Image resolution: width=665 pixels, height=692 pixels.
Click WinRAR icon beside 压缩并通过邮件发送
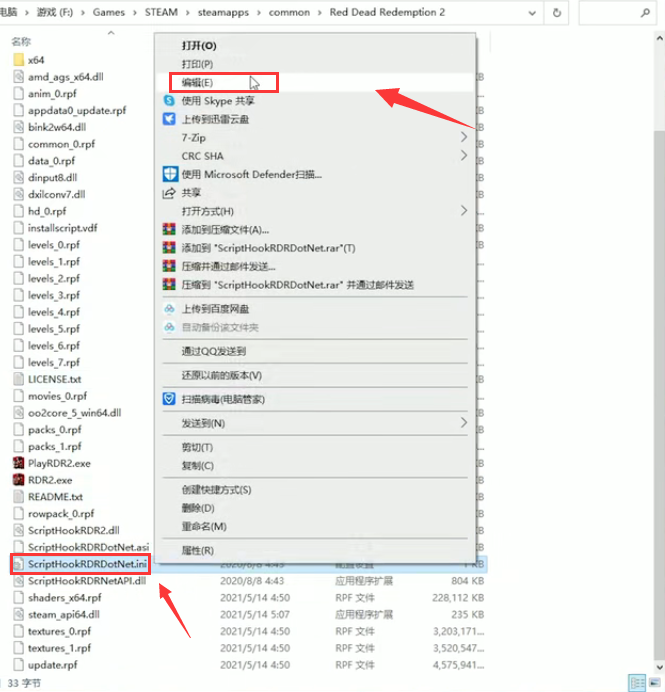(x=169, y=266)
